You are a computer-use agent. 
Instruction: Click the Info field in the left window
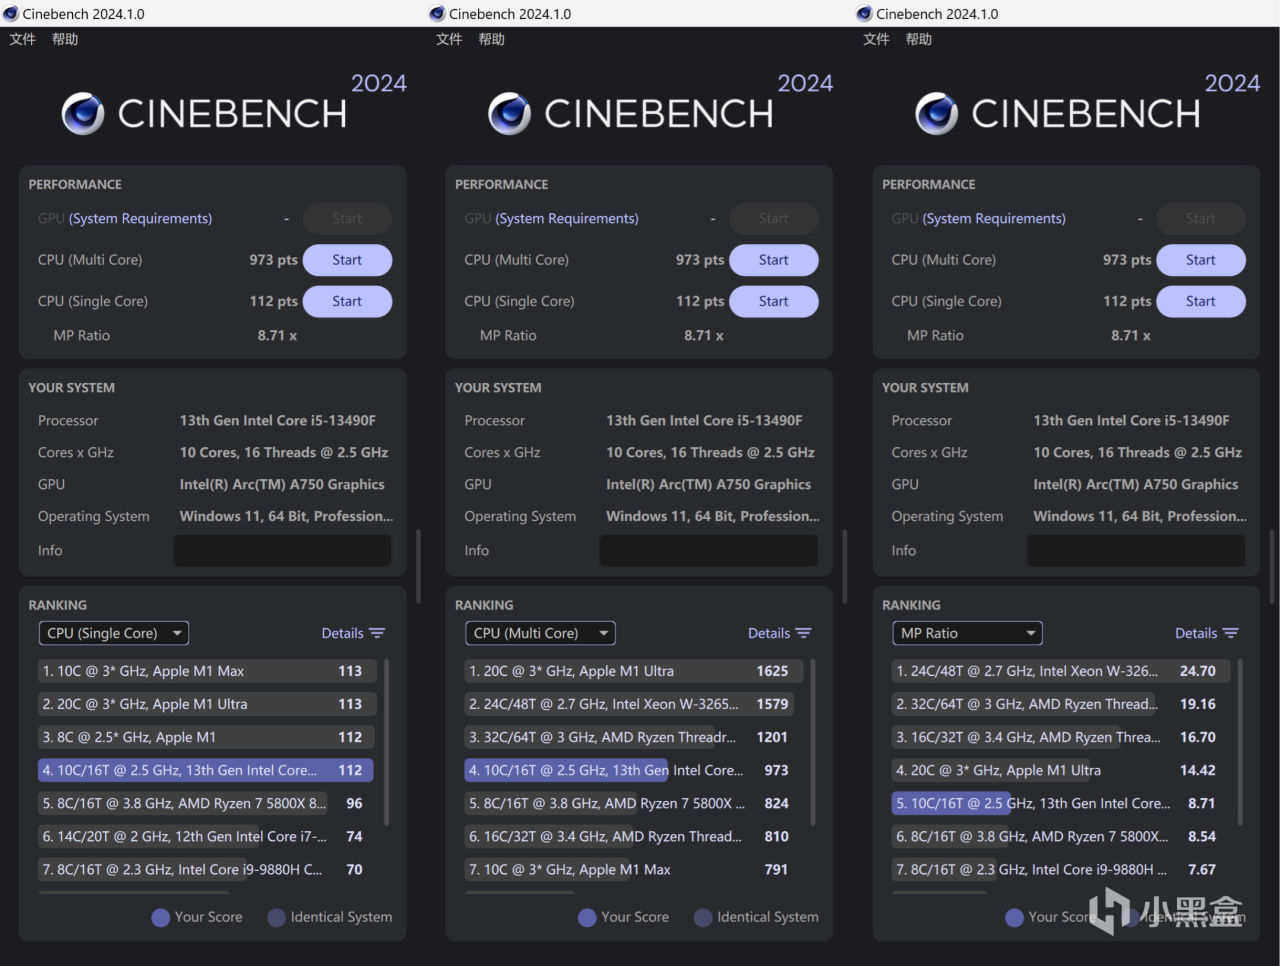283,551
